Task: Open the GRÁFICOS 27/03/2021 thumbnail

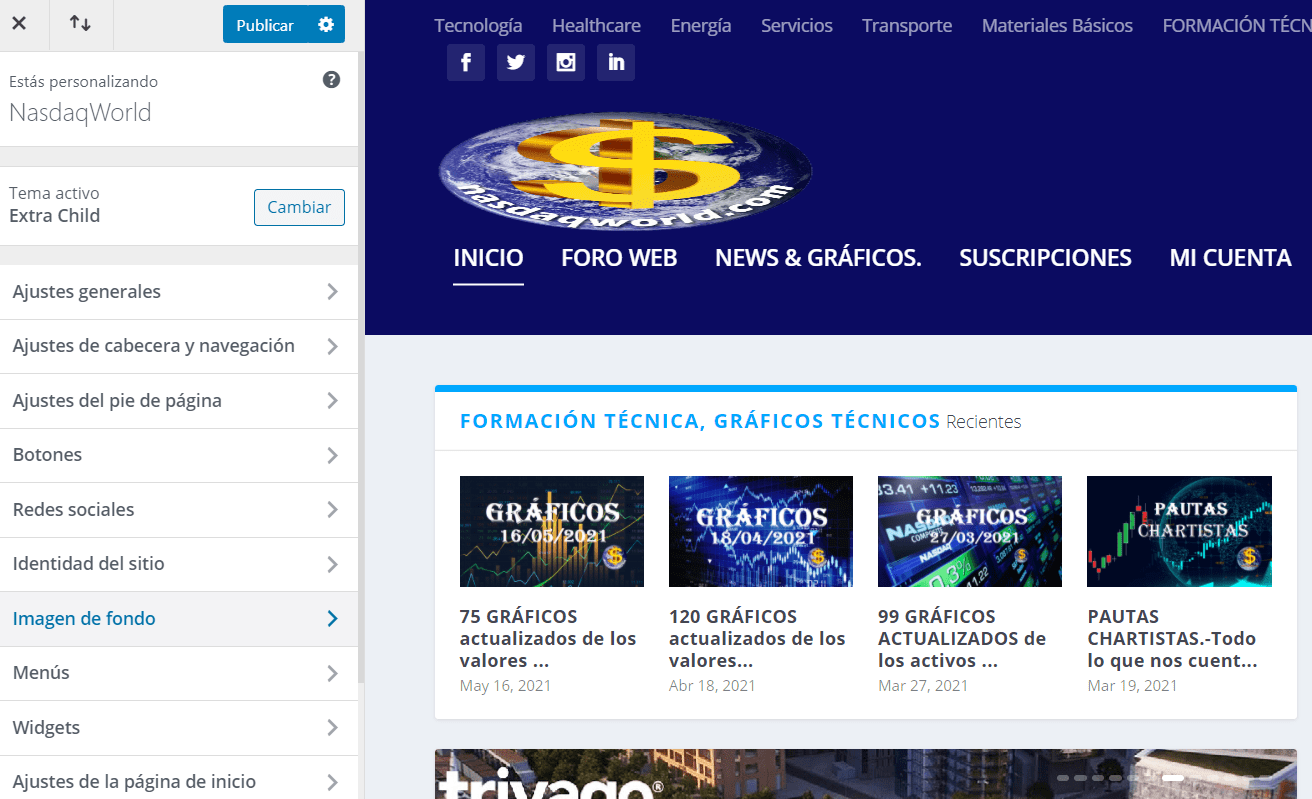Action: [970, 531]
